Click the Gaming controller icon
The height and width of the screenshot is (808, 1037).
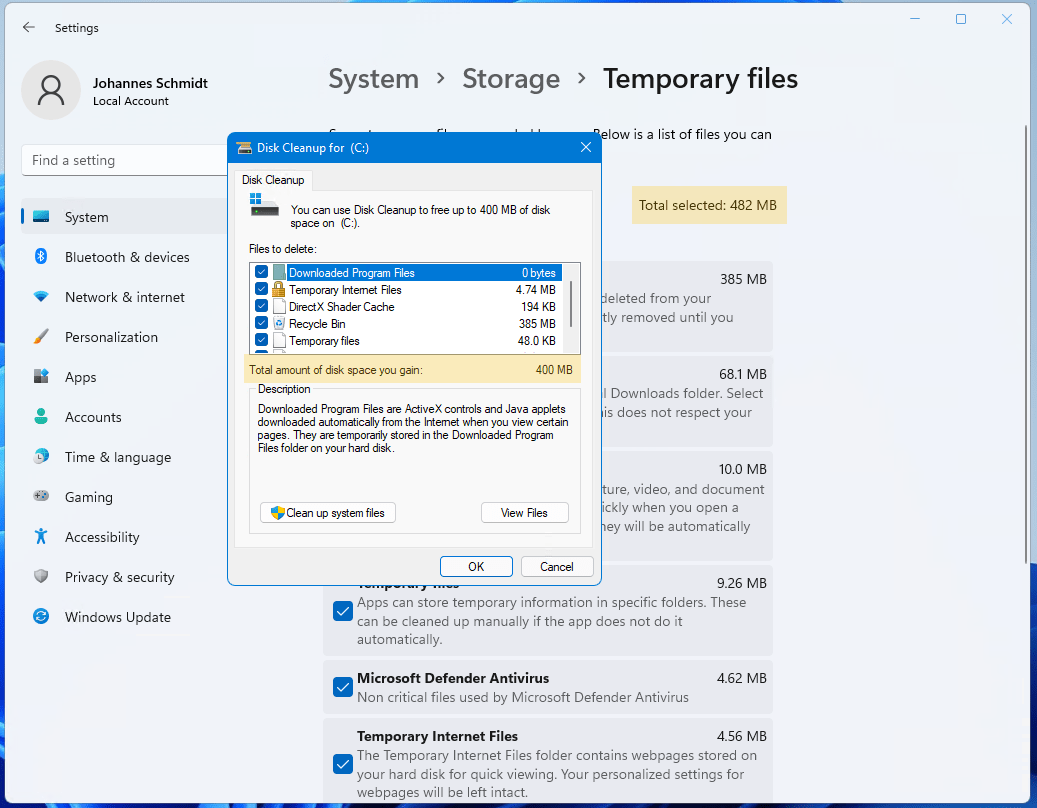(x=41, y=497)
